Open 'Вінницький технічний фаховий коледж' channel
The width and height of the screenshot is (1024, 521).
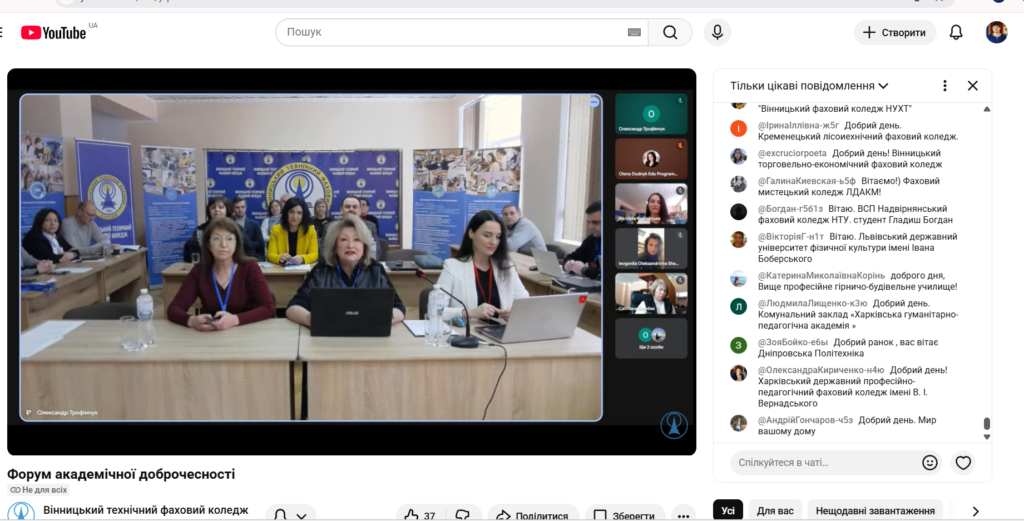coord(145,510)
